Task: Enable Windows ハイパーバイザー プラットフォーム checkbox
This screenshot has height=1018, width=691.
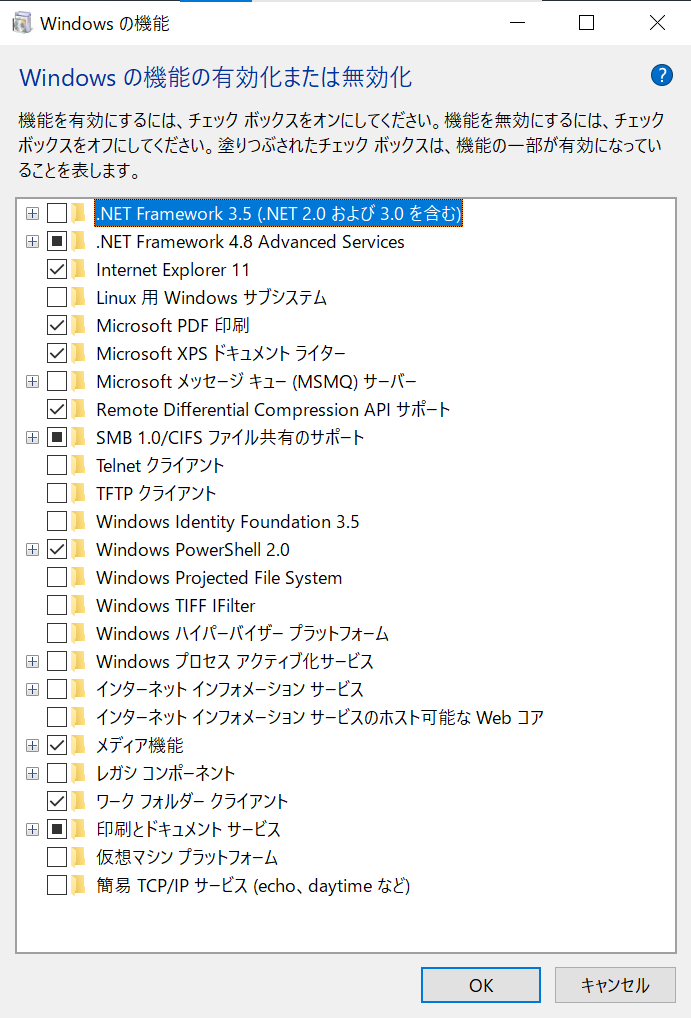Action: click(57, 633)
